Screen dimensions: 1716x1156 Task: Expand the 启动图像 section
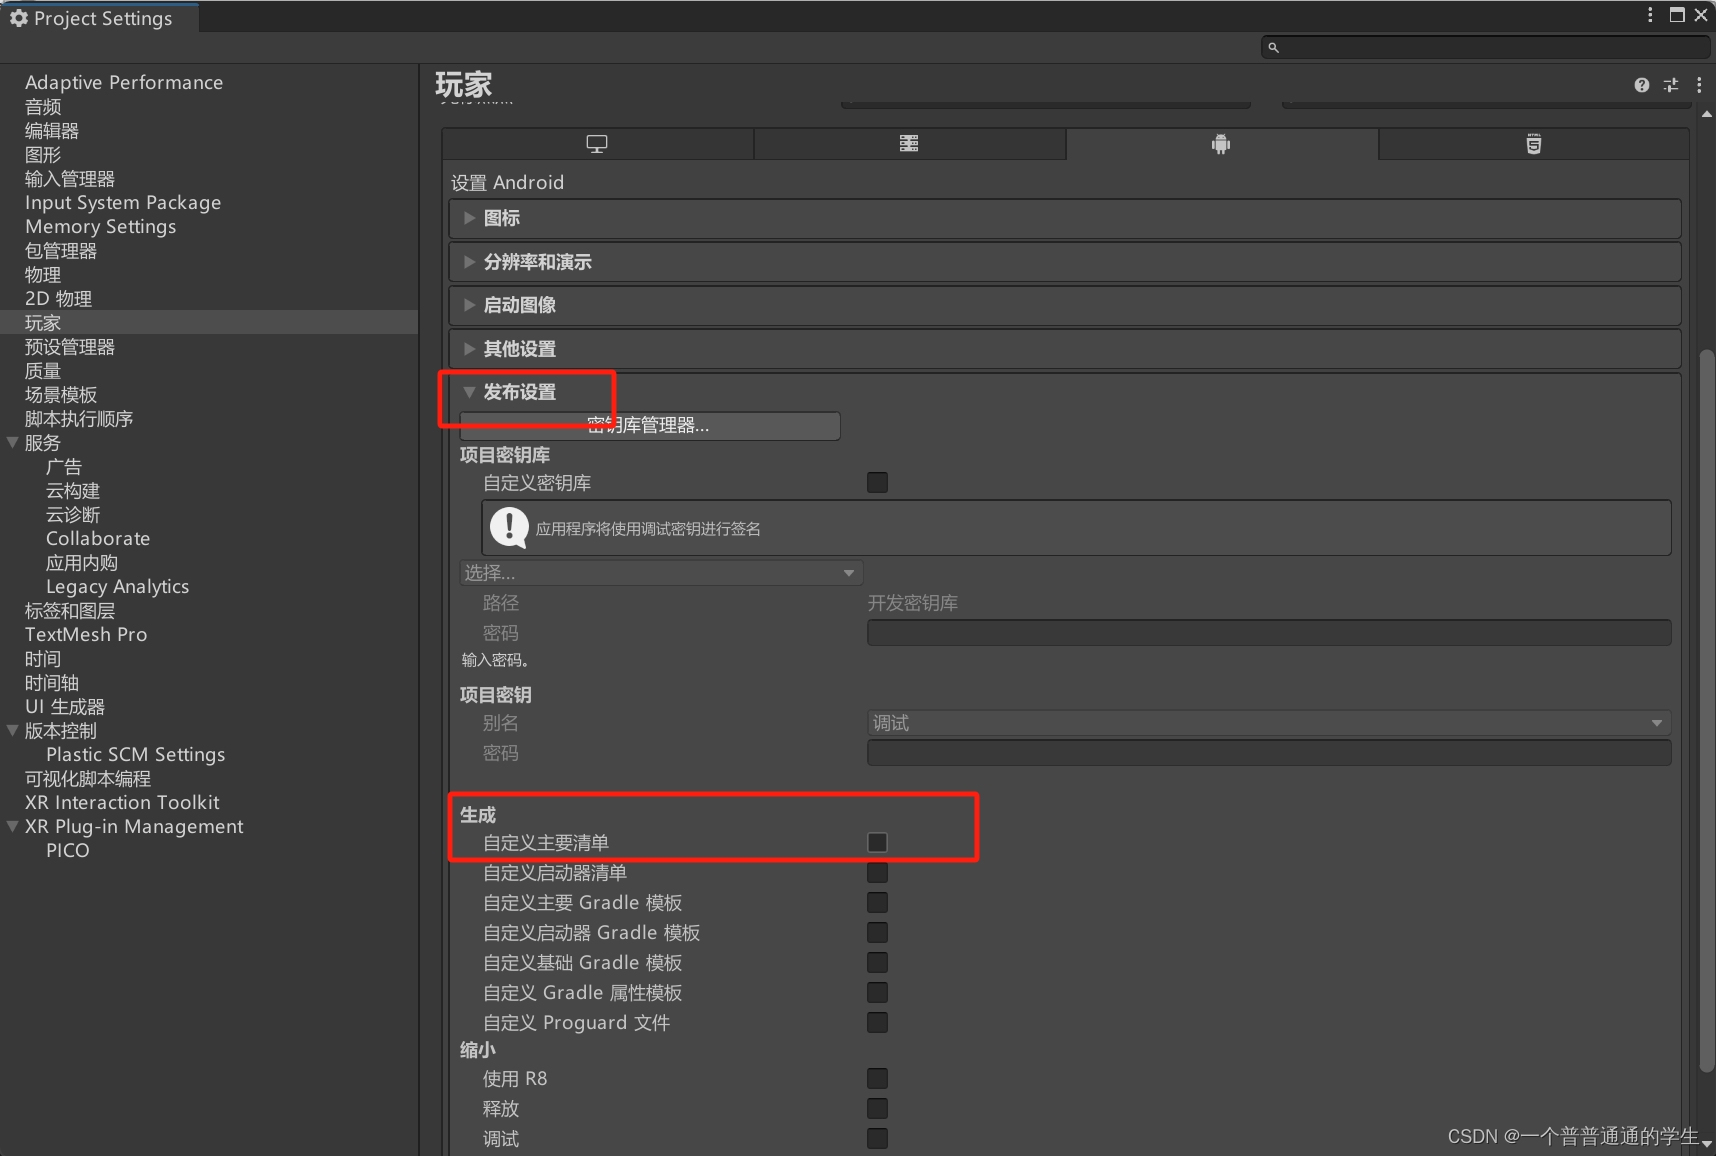(x=1065, y=305)
